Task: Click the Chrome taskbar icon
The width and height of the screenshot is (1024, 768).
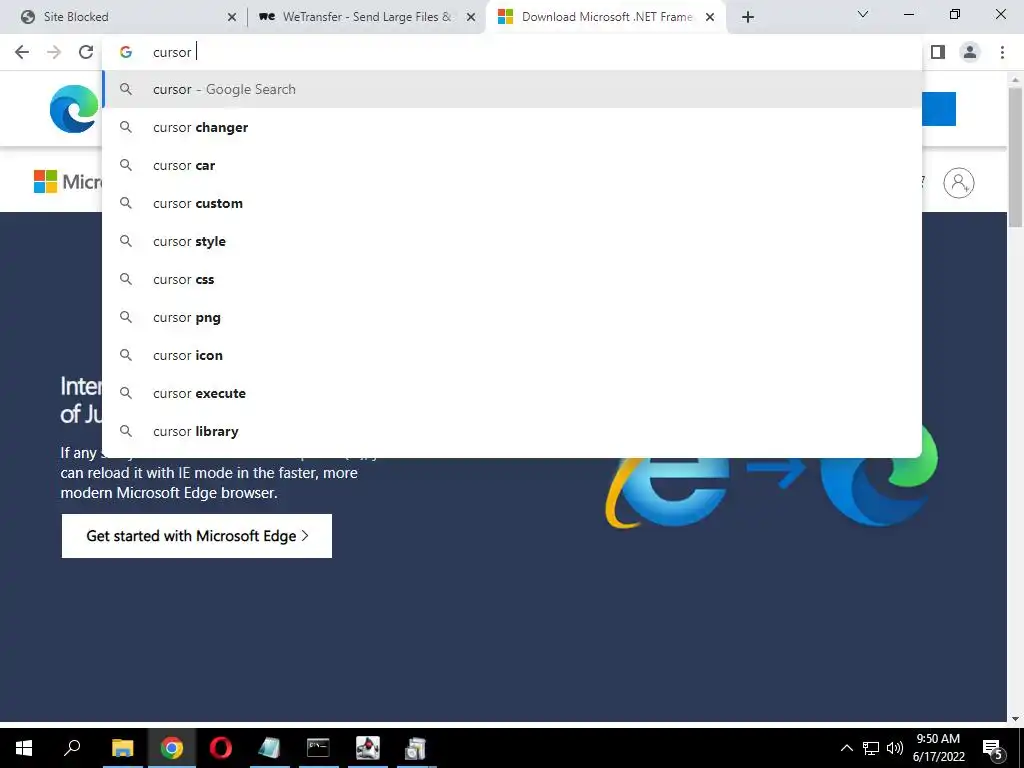Action: click(172, 748)
